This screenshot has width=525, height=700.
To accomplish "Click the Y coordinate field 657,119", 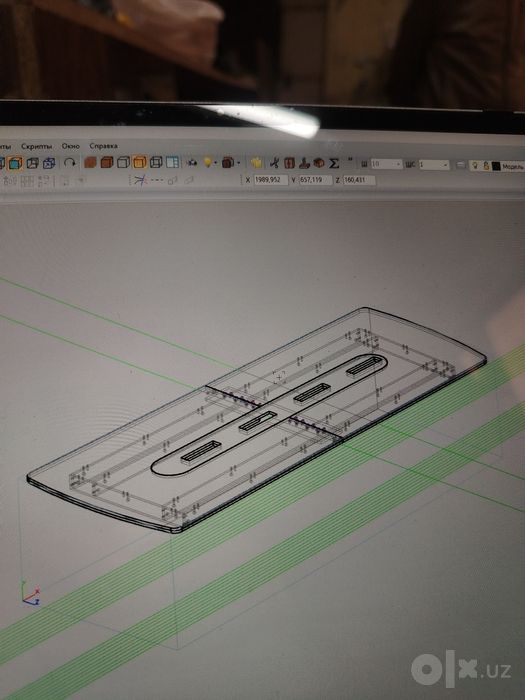I will point(315,180).
